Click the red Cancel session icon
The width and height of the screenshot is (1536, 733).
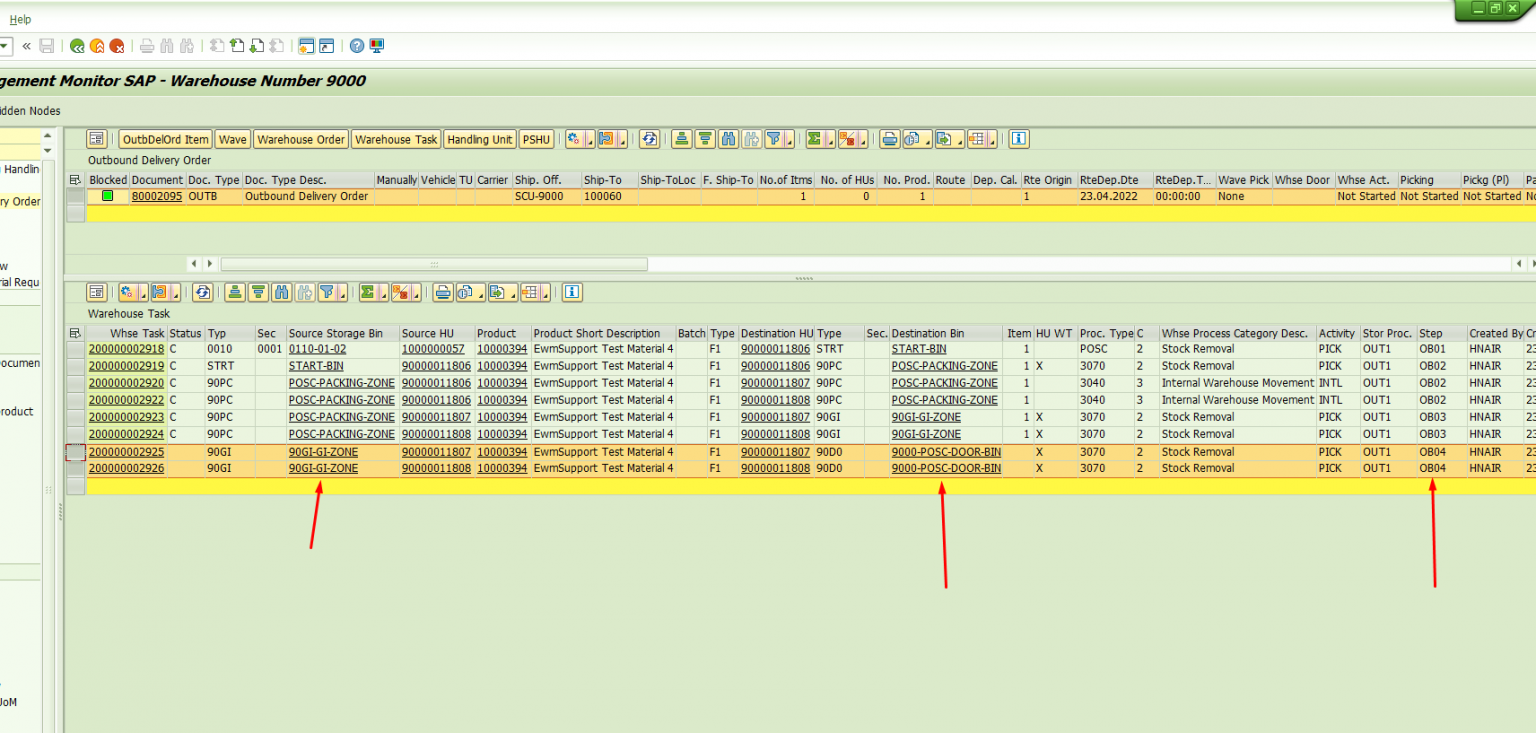[118, 45]
